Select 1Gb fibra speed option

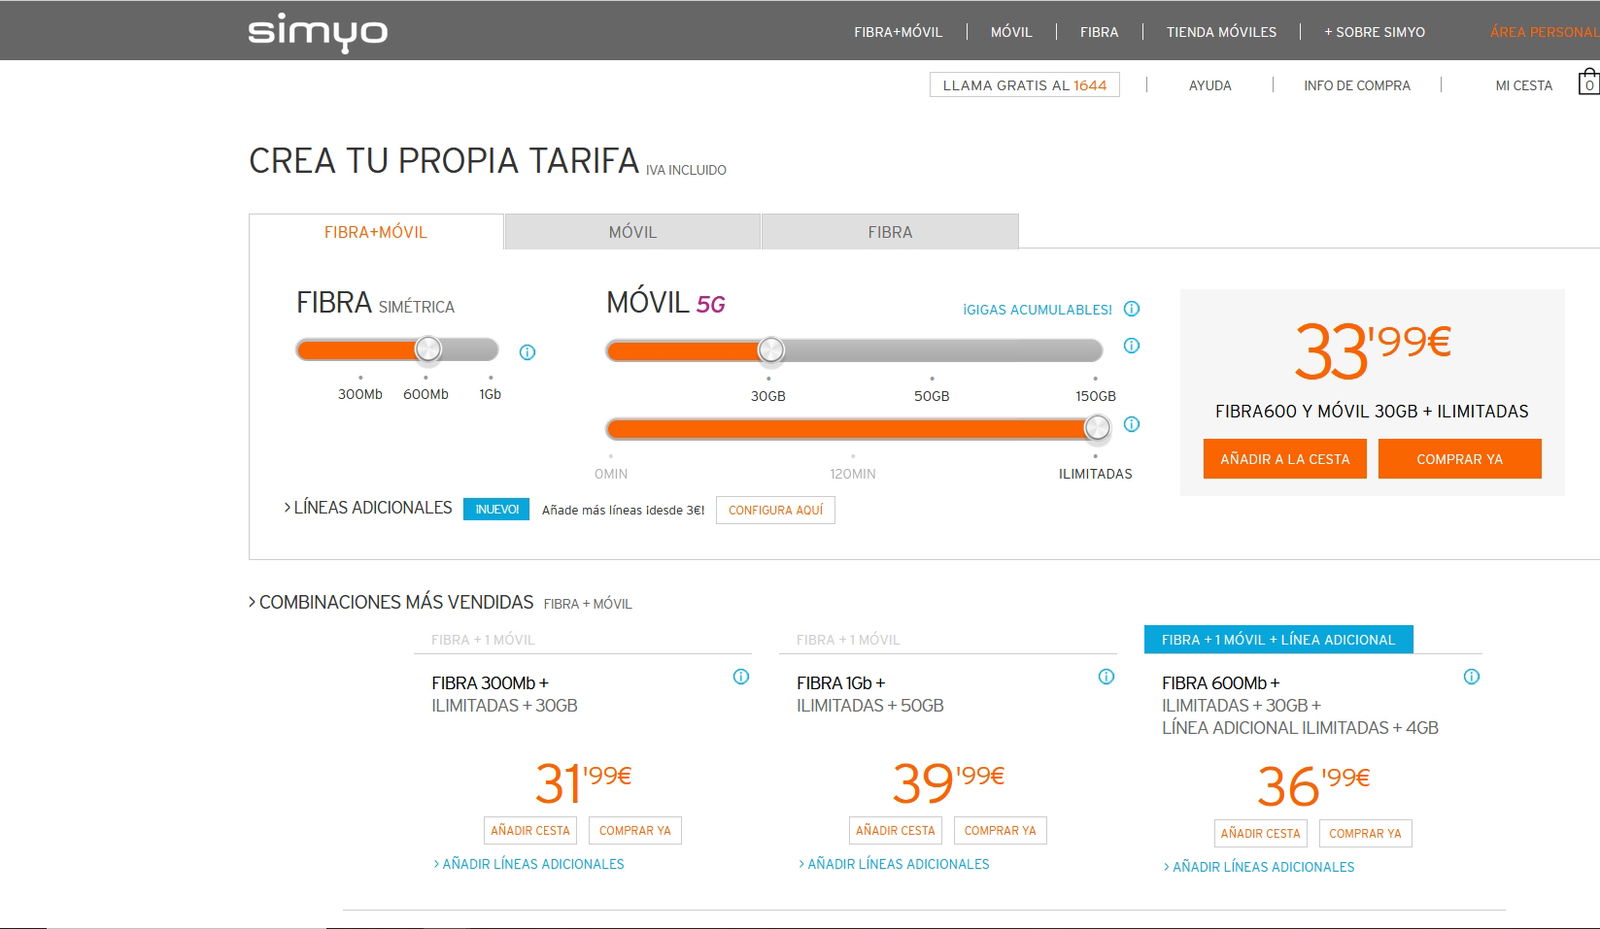click(490, 394)
